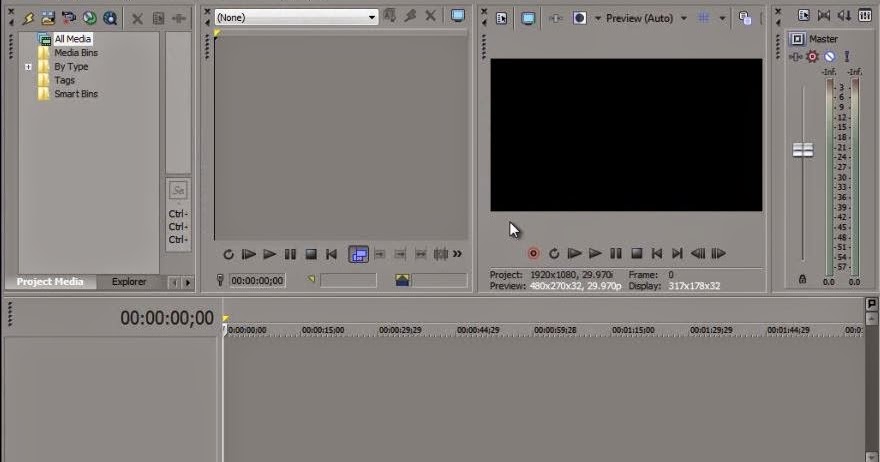Open the Overlays grid dropdown arrow
880x462 pixels.
click(722, 19)
